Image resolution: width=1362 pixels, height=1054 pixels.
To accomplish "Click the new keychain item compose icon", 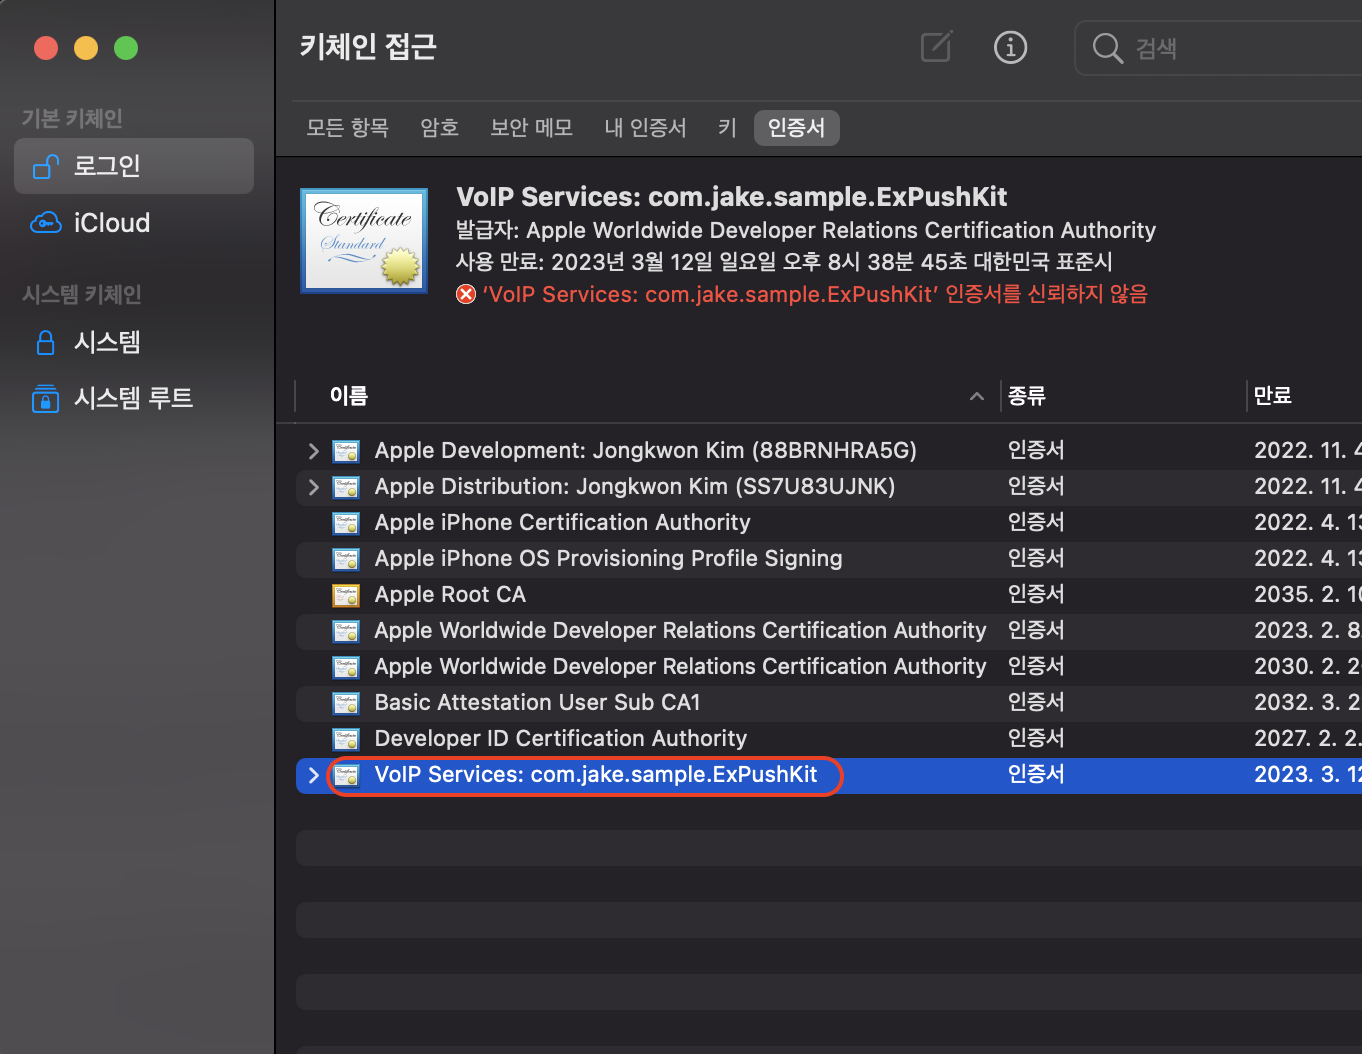I will 936,47.
